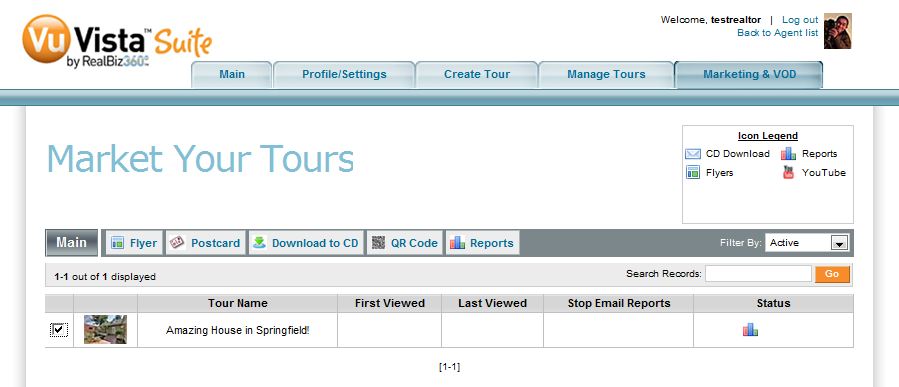
Task: Focus the Search Records input field
Action: pyautogui.click(x=758, y=274)
